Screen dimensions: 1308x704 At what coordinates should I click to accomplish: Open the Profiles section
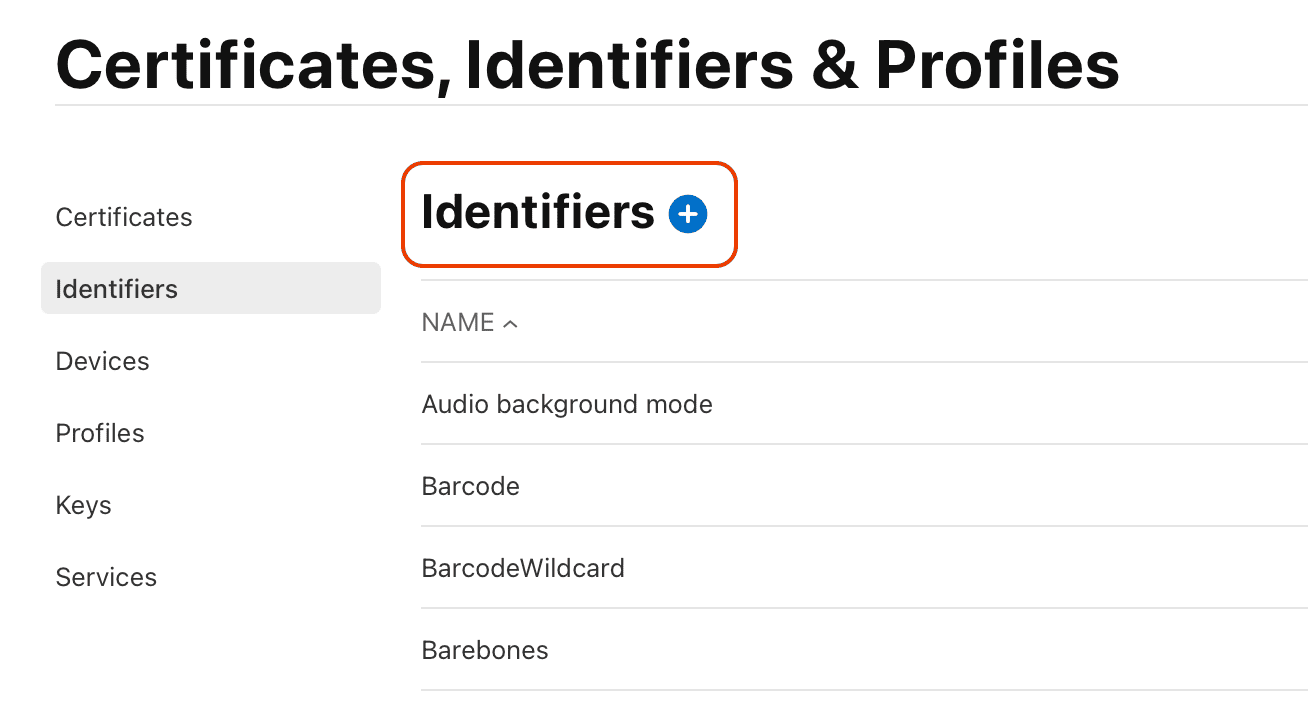[99, 433]
